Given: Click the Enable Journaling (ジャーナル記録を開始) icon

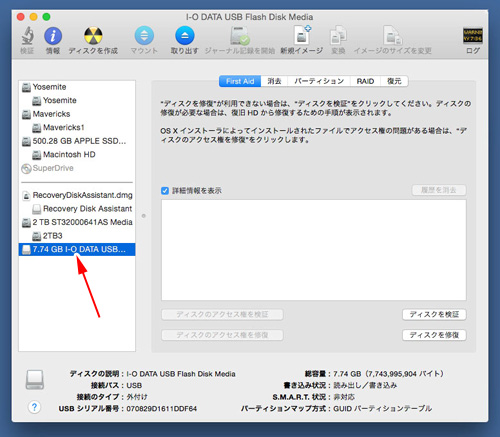Looking at the screenshot, I should (240, 36).
